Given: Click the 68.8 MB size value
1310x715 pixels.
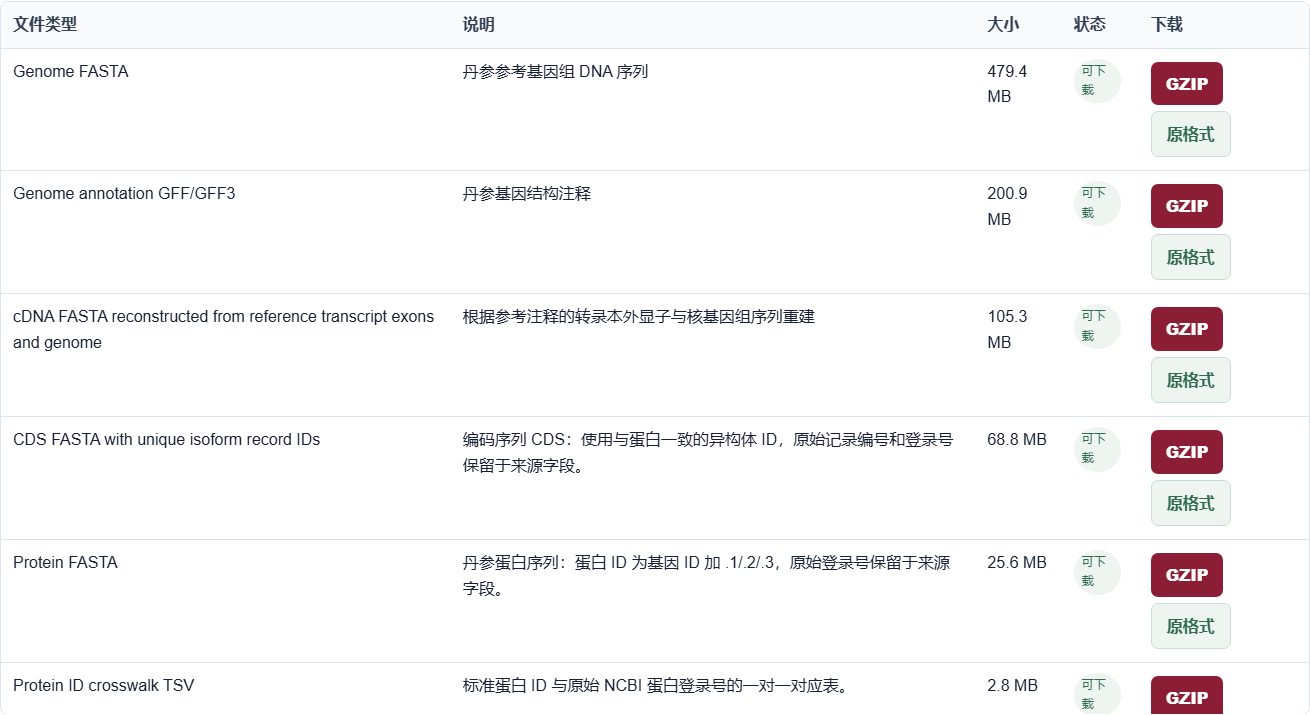Looking at the screenshot, I should (1017, 440).
